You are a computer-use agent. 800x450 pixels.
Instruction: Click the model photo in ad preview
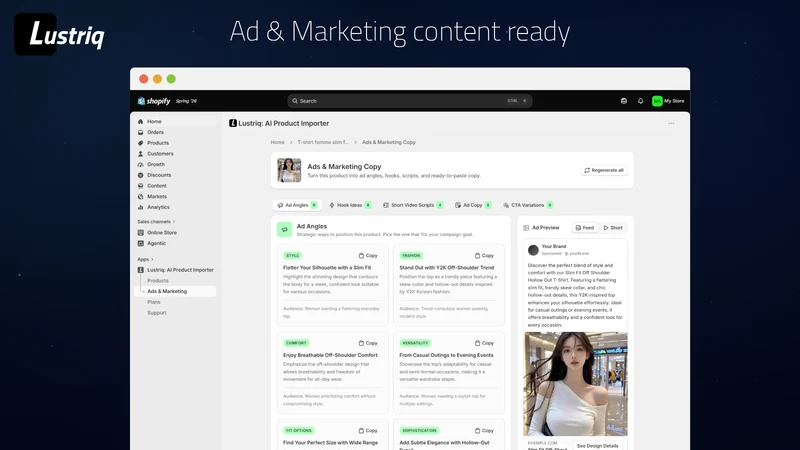[576, 384]
